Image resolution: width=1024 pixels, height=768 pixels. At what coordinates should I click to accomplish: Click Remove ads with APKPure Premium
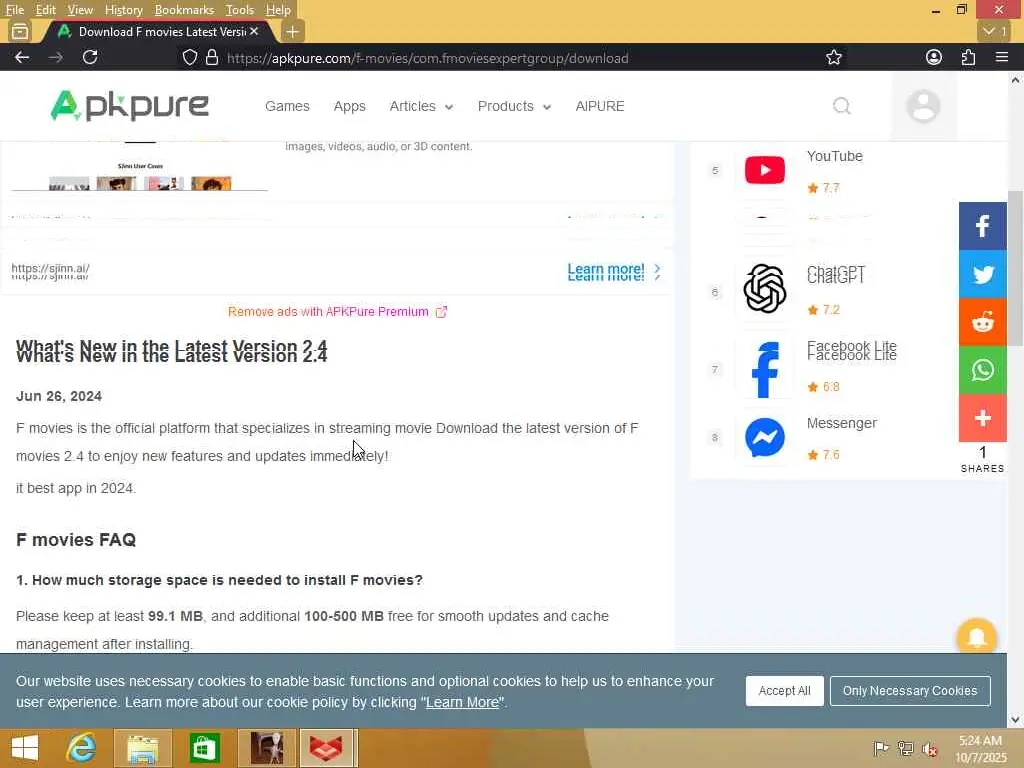click(337, 312)
